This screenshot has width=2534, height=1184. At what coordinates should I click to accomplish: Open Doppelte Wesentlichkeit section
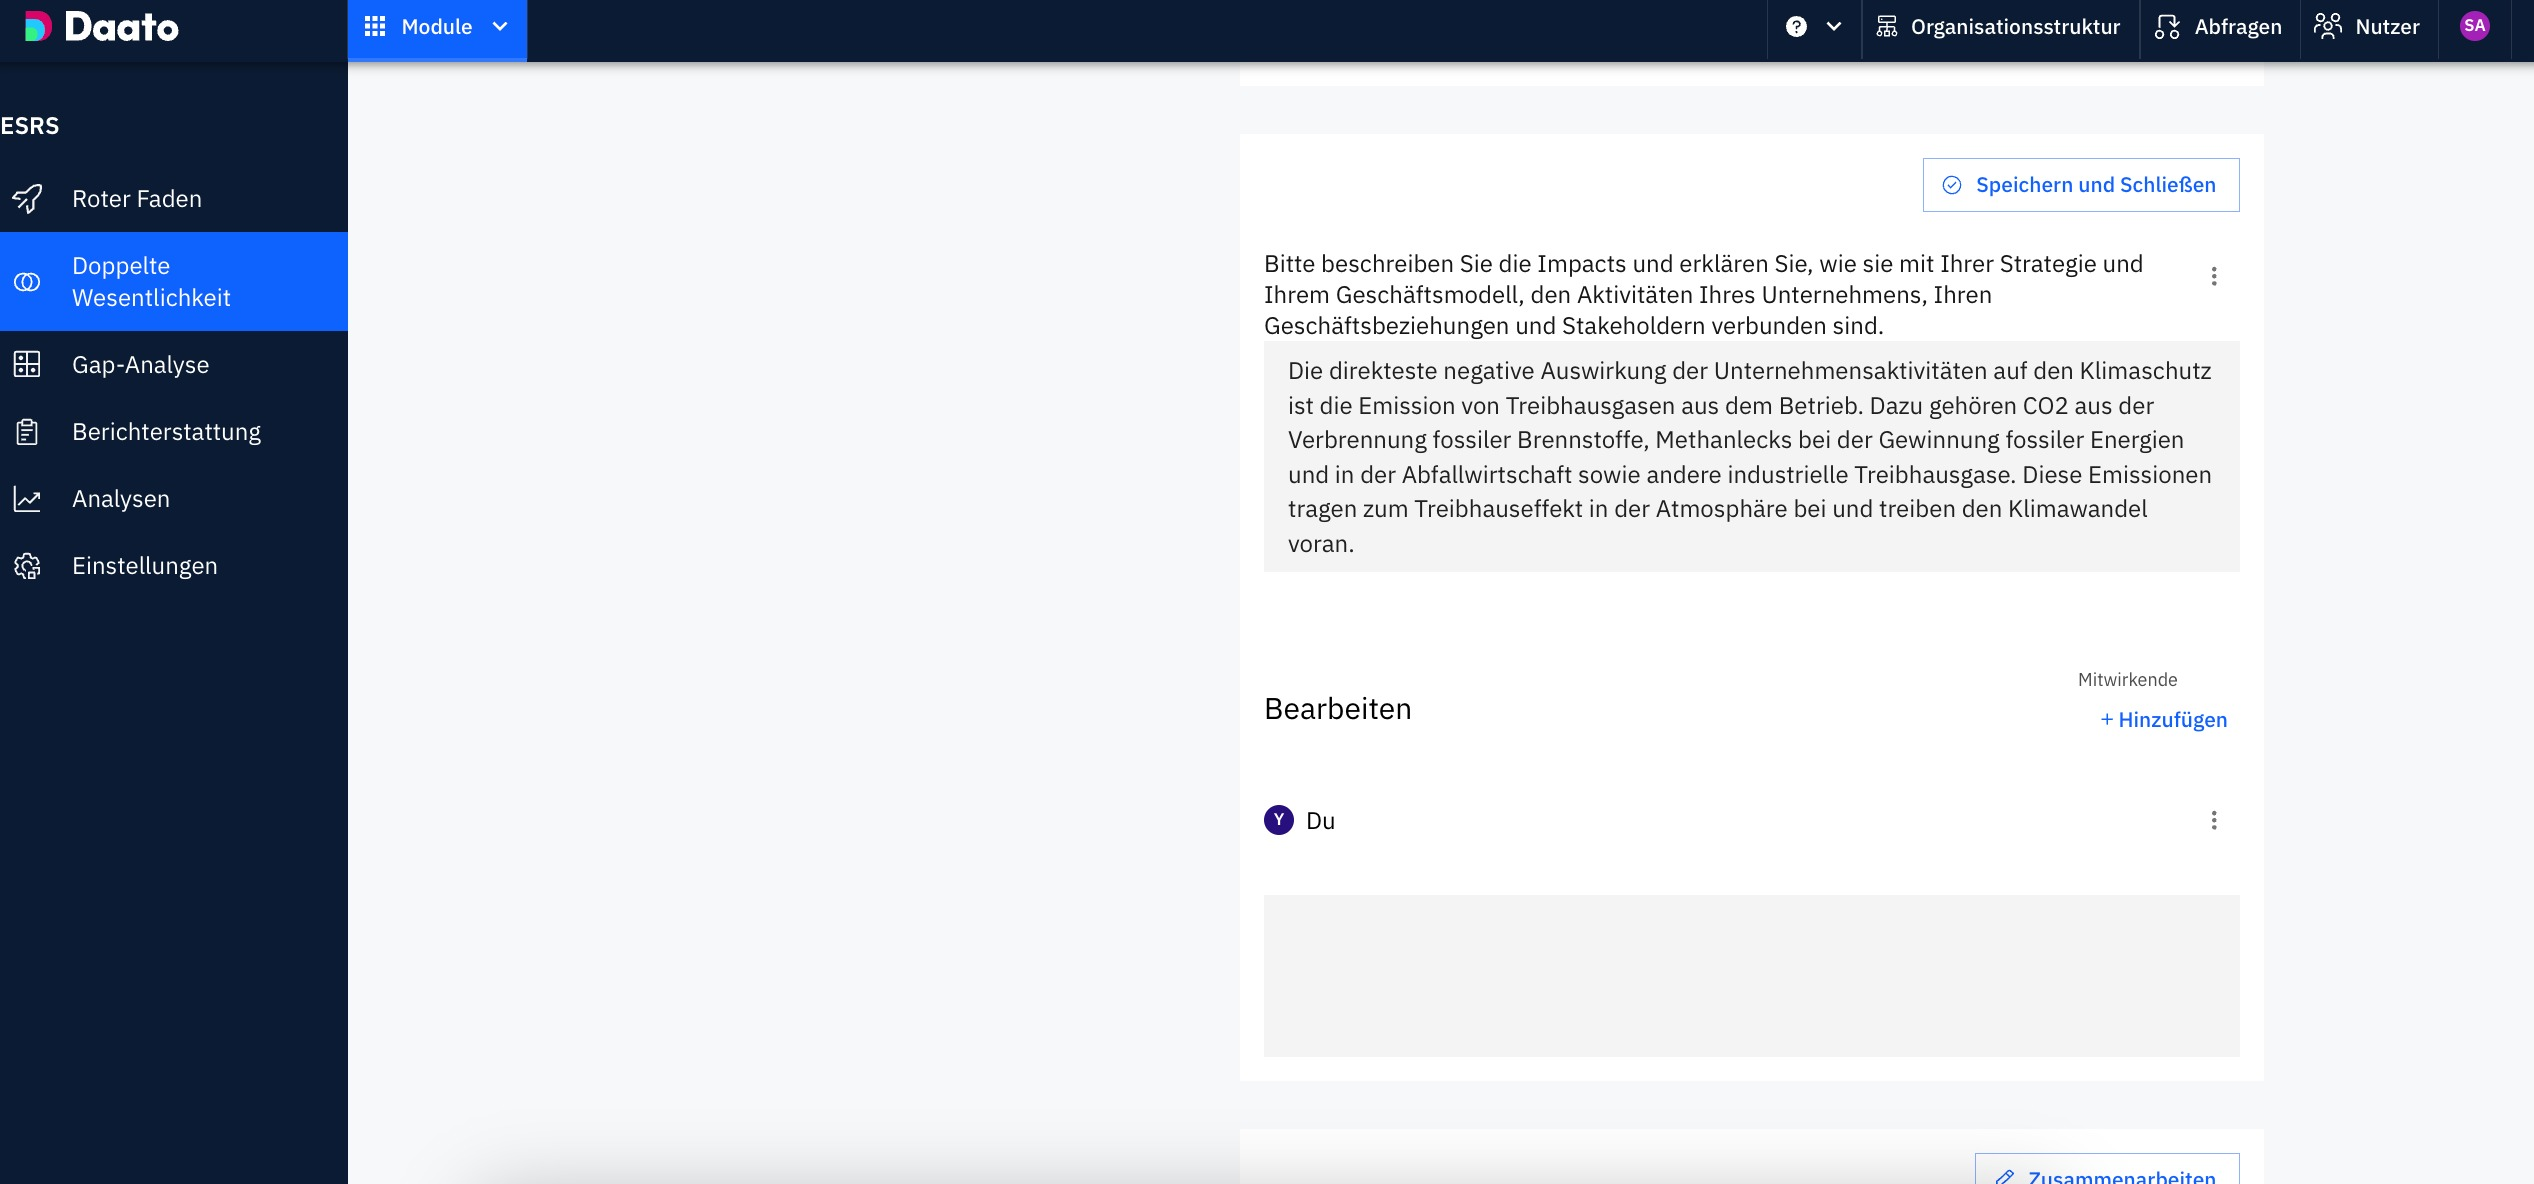[151, 282]
